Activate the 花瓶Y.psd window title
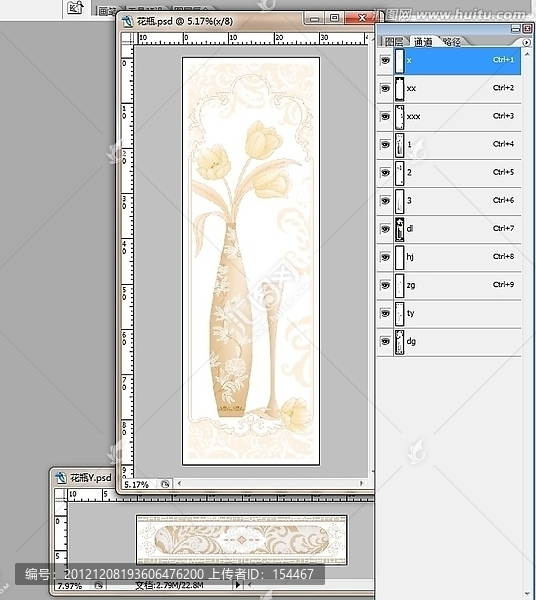Screen dimensions: 536x600 coord(91,478)
